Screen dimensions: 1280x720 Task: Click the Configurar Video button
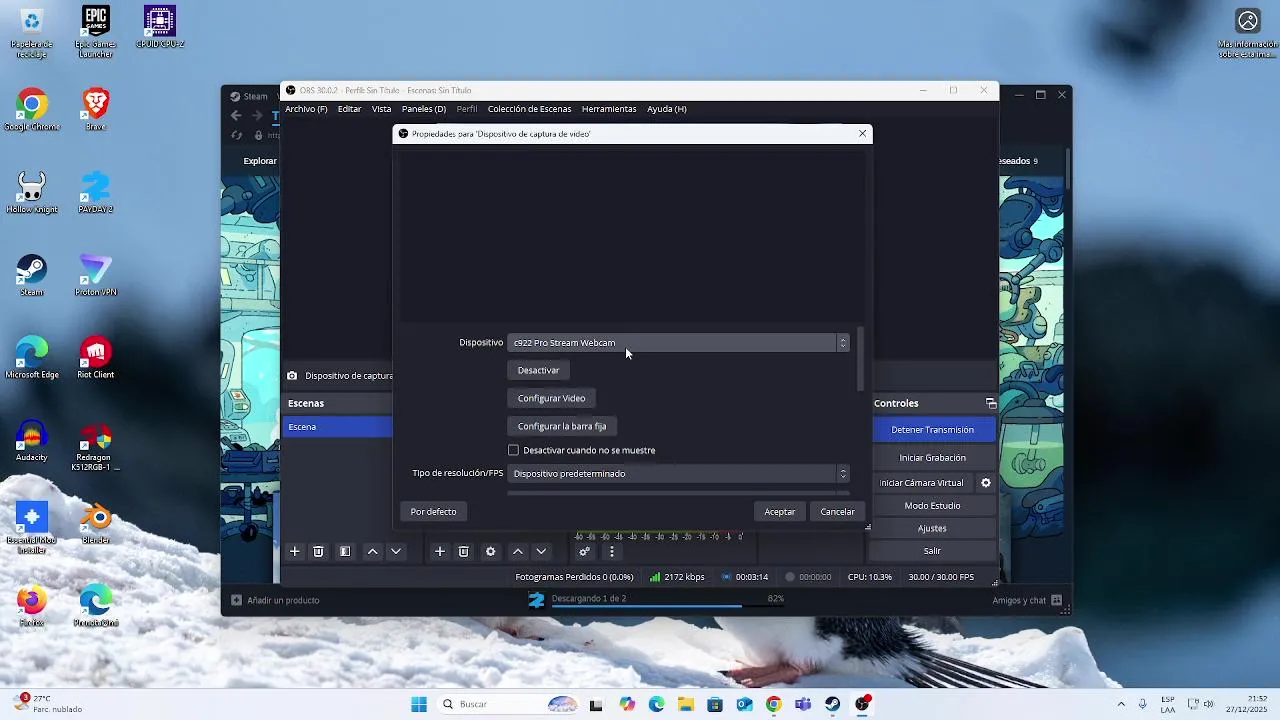tap(551, 398)
